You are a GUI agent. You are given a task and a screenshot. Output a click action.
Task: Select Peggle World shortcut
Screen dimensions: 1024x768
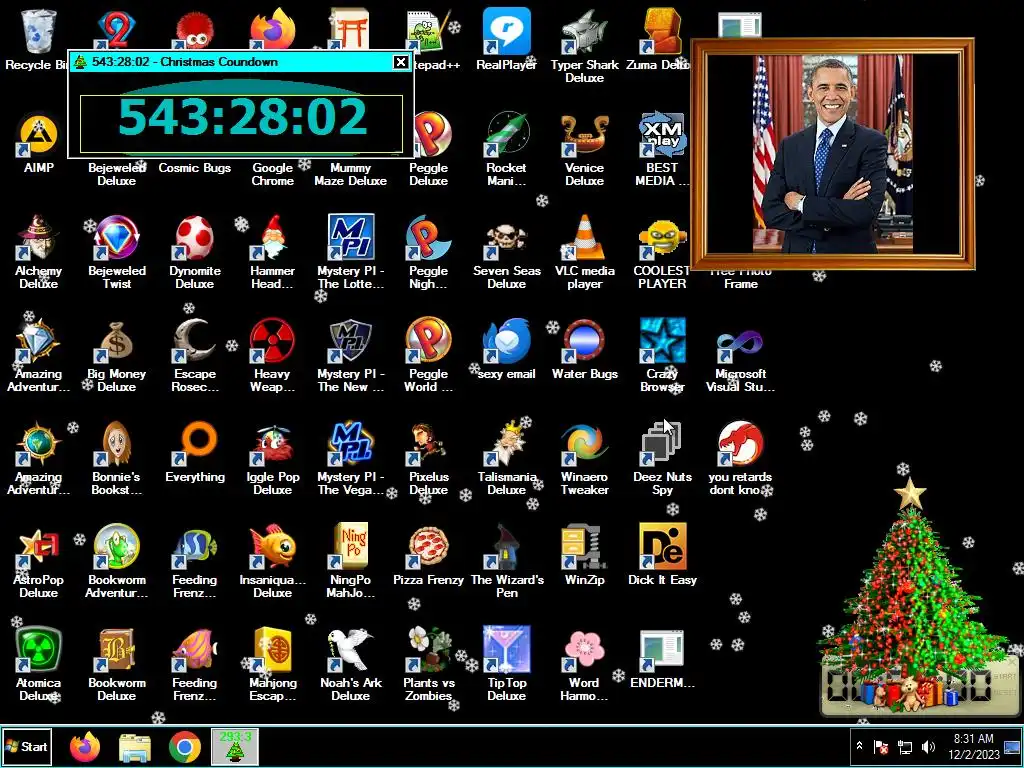tap(428, 341)
